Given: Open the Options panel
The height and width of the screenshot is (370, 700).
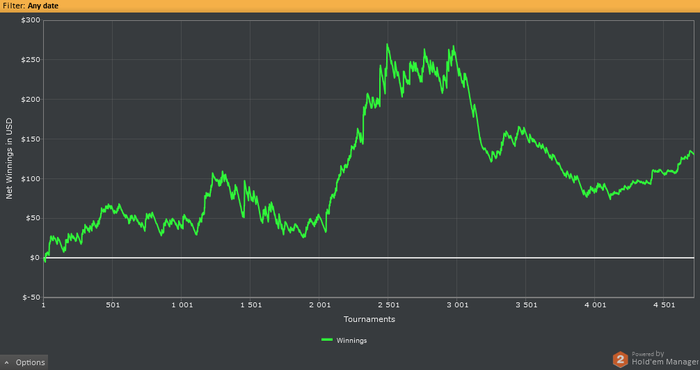Looking at the screenshot, I should coord(24,362).
